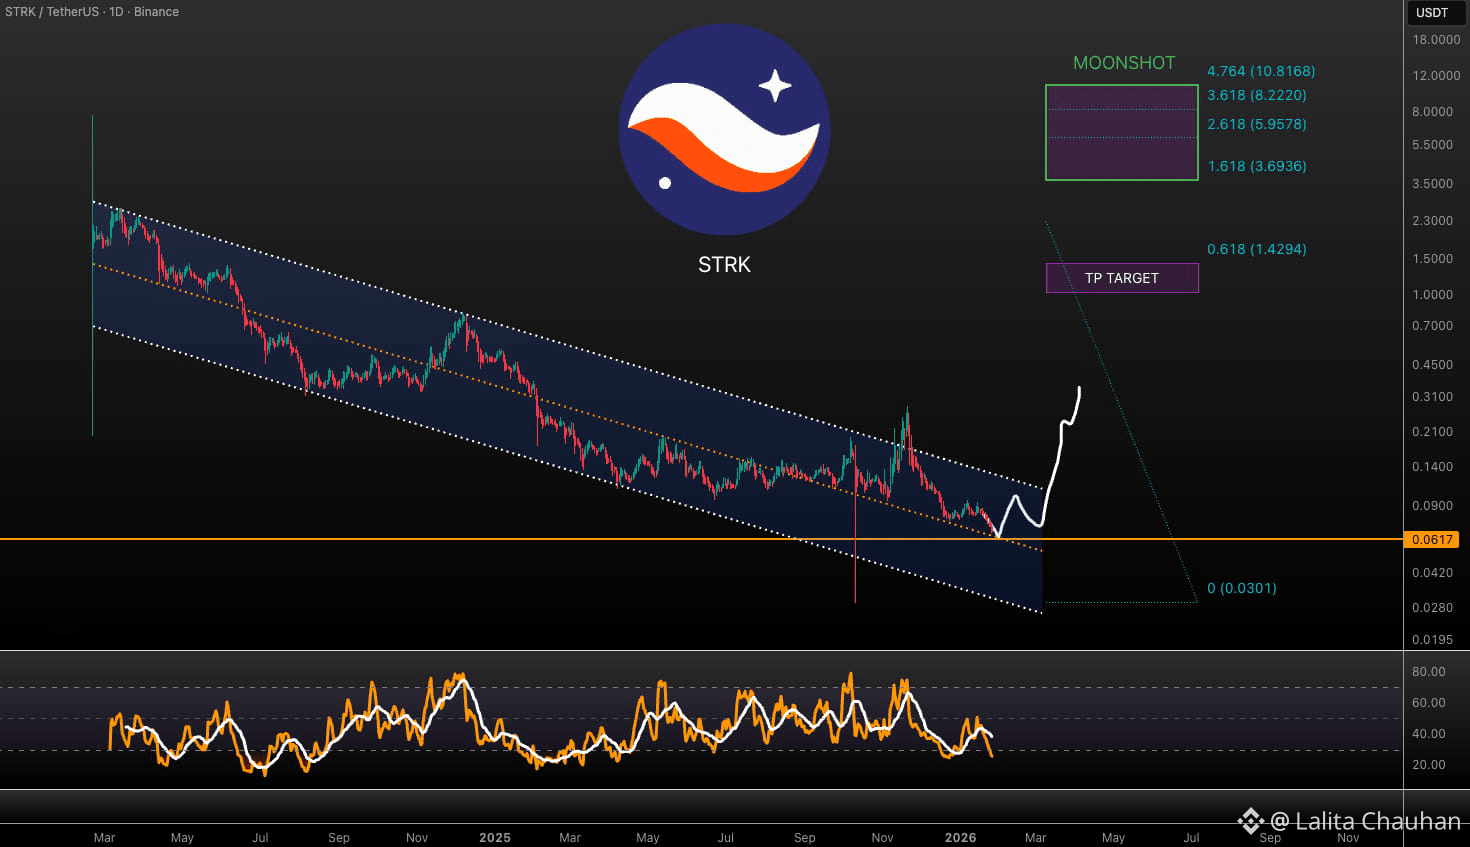Select the purple TP TARGET box
1470x847 pixels.
[1121, 278]
